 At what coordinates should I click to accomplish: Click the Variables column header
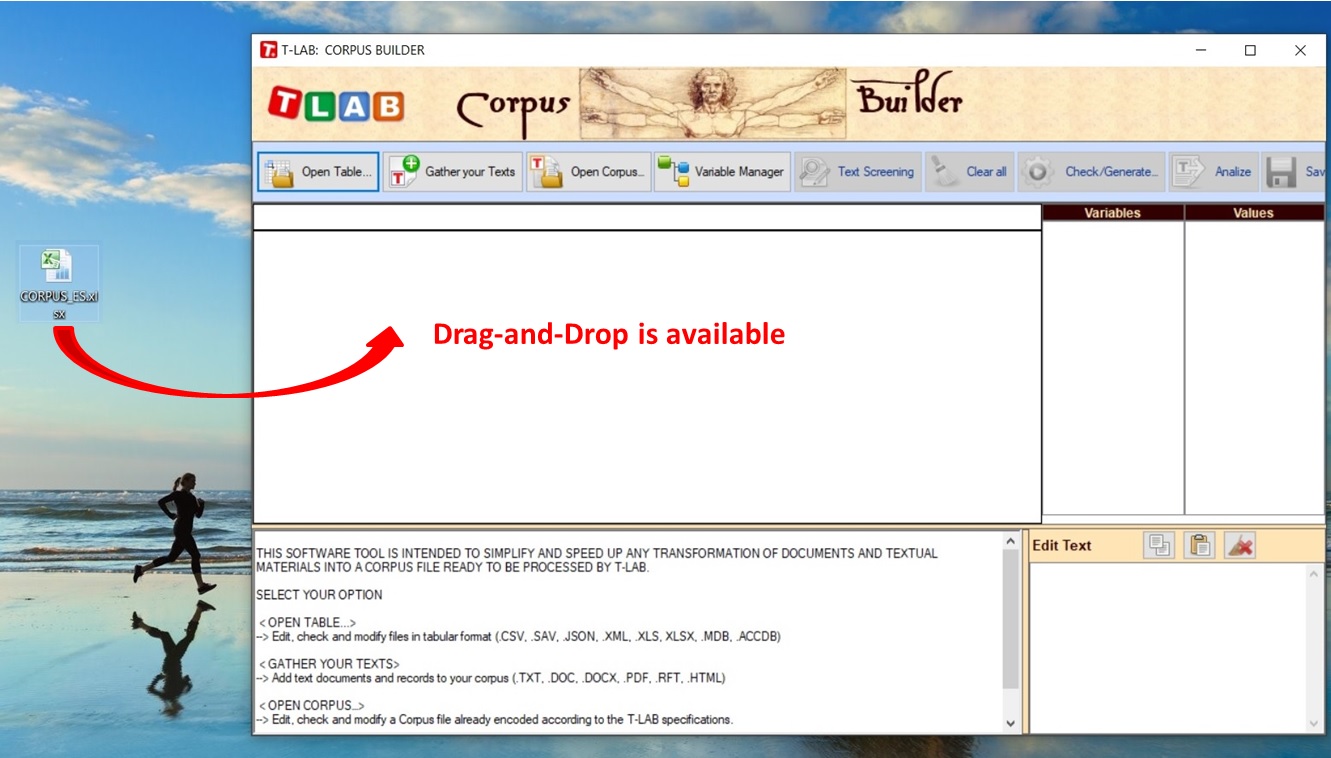pyautogui.click(x=1113, y=212)
